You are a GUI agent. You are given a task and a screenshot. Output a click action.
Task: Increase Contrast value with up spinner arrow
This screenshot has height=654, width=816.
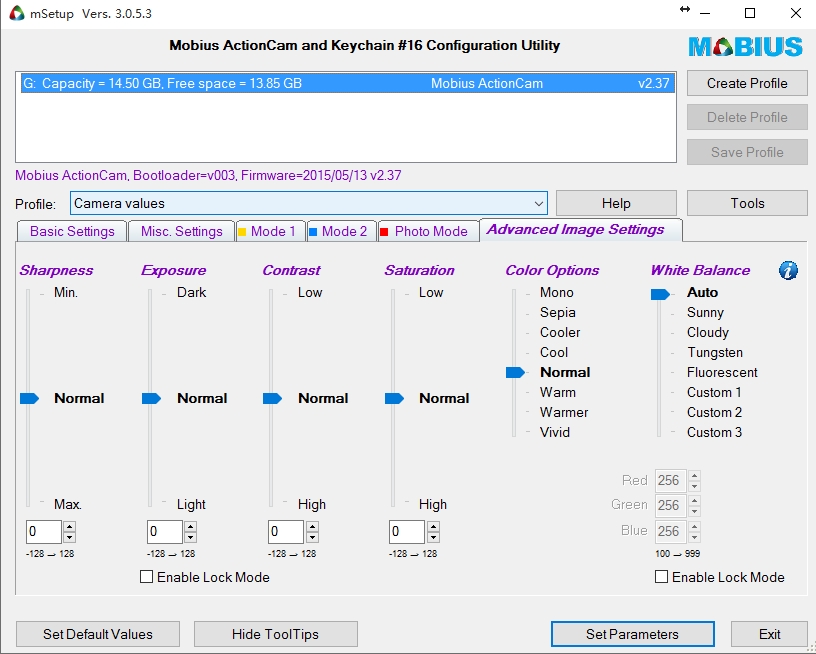coord(312,526)
